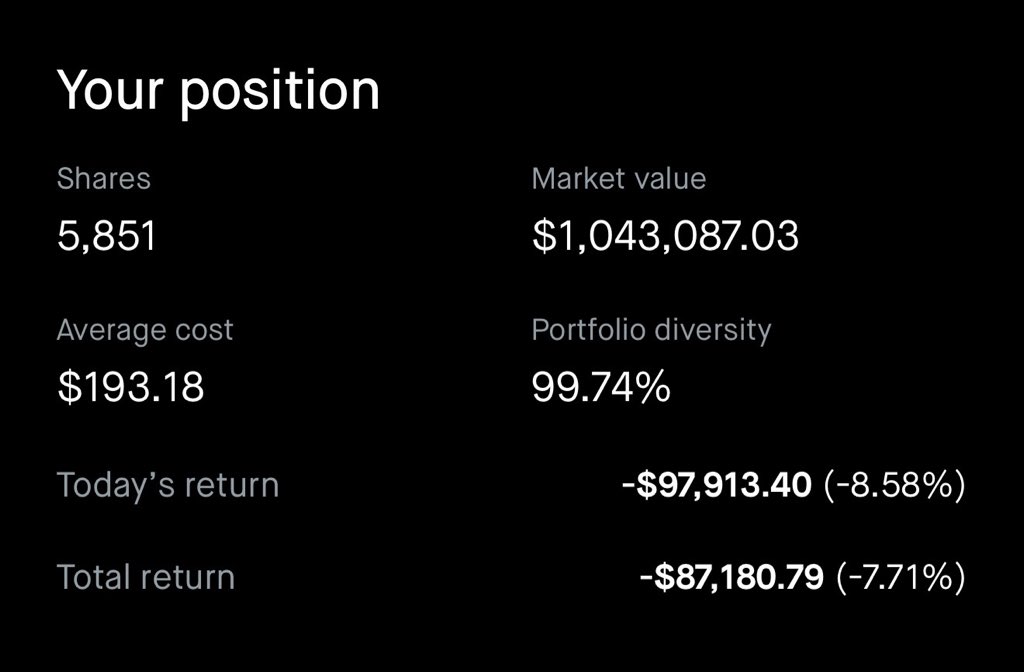The height and width of the screenshot is (672, 1024).
Task: Click the $1,043,087.03 market value
Action: click(665, 236)
